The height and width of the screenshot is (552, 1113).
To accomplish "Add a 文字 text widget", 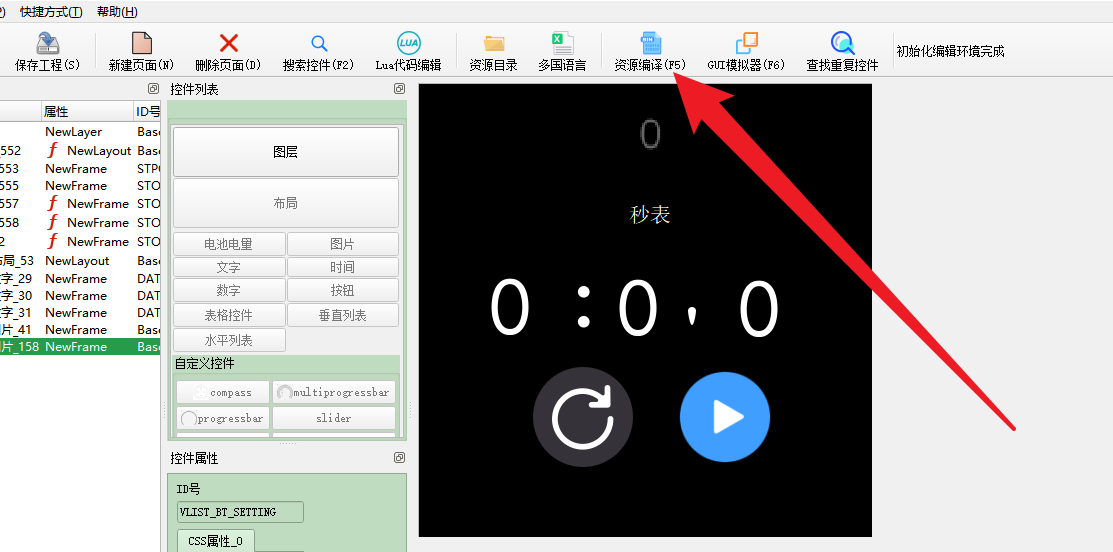I will [x=229, y=267].
